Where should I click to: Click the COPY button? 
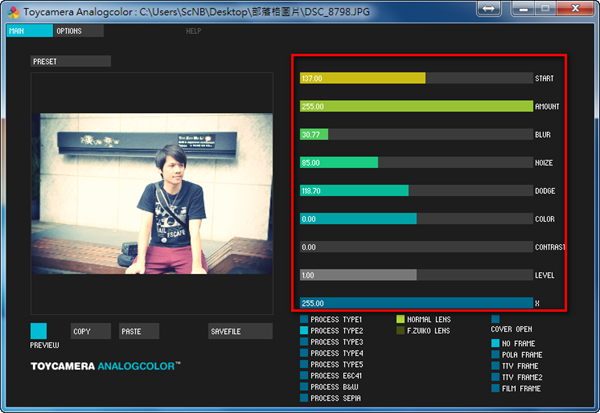pos(91,331)
